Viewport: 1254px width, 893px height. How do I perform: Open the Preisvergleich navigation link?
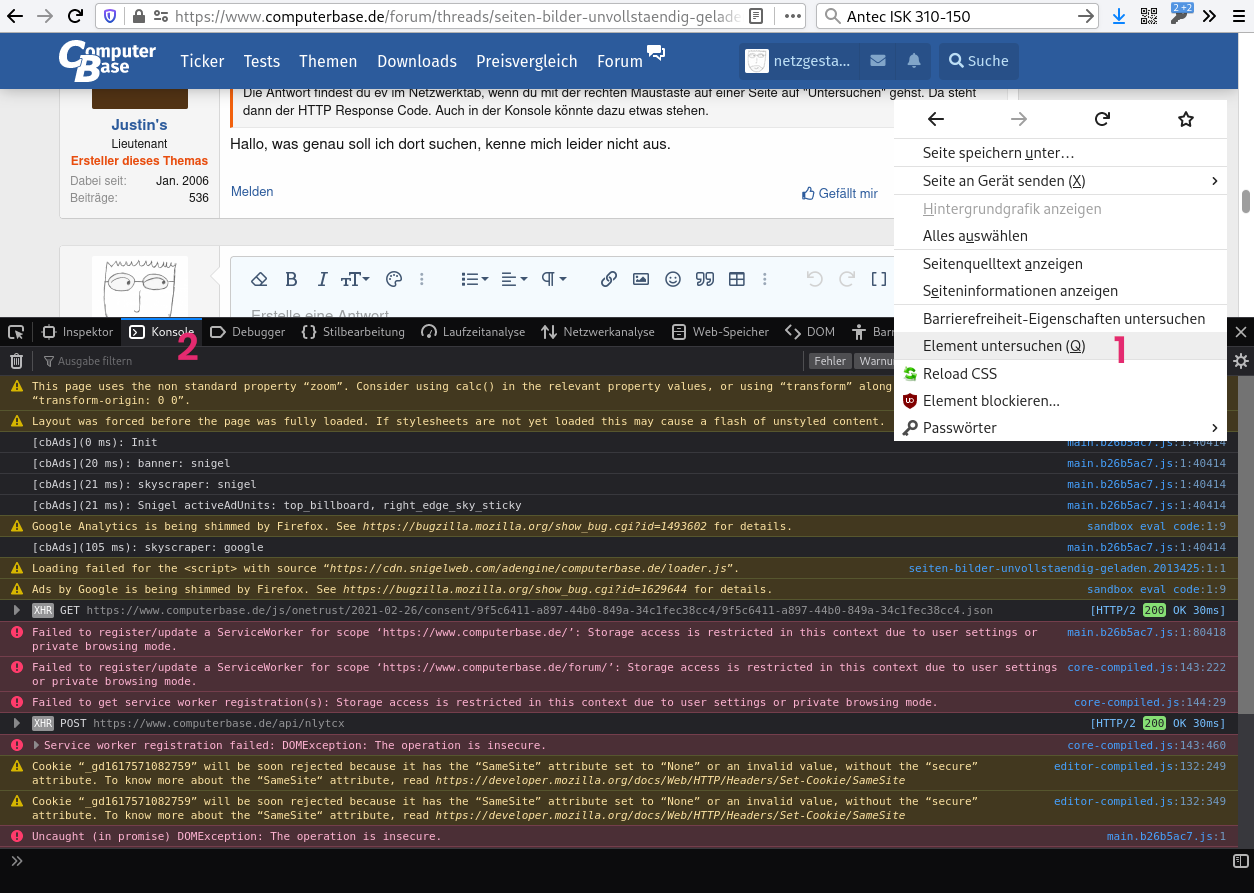[x=527, y=61]
